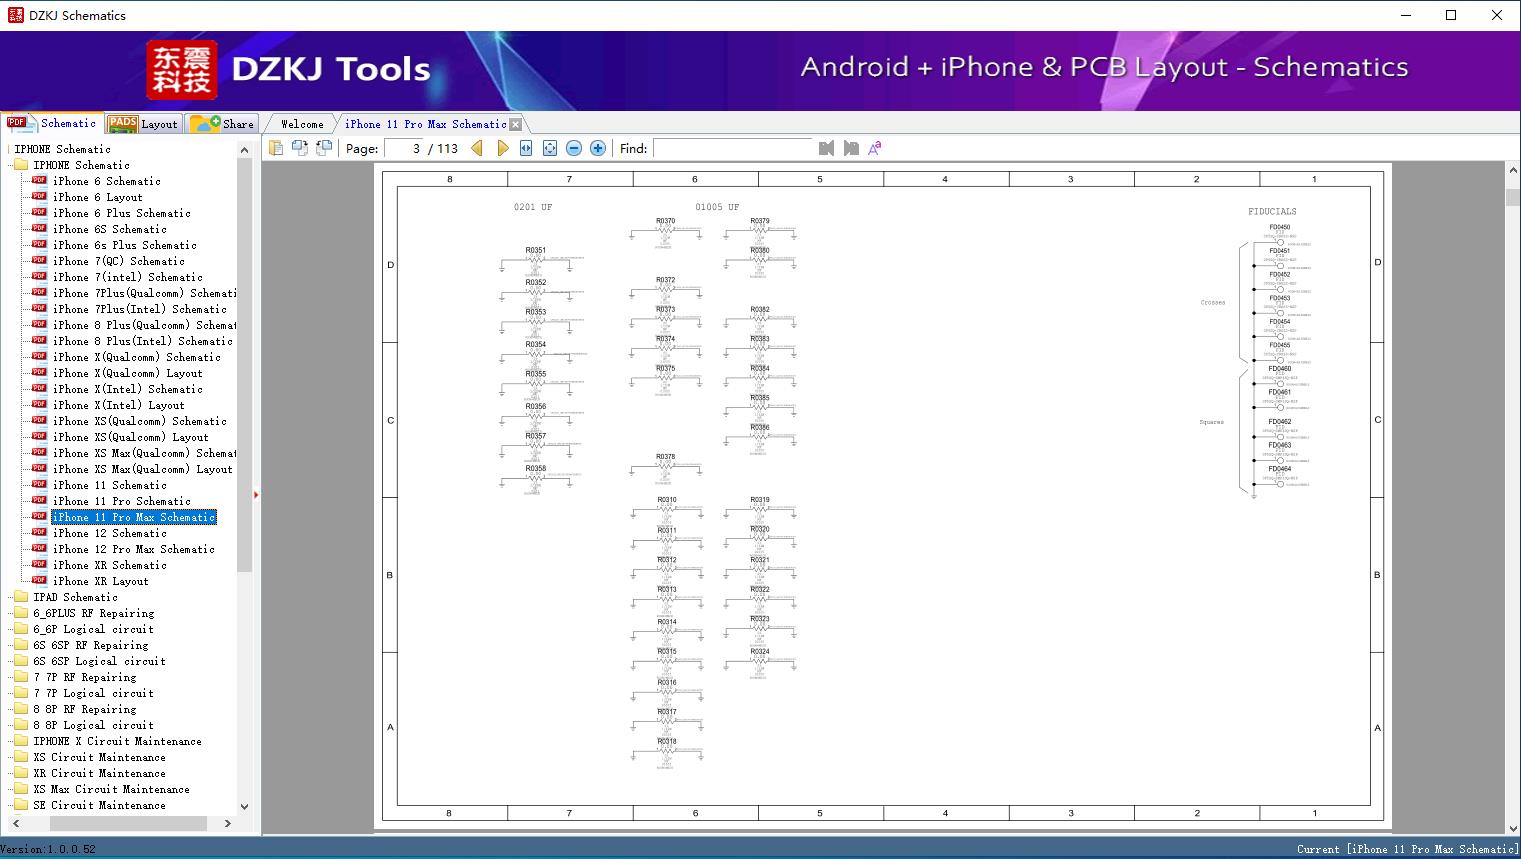Select the iPhone 11 Pro Max Schematic document tab
1521x859 pixels.
pyautogui.click(x=425, y=124)
